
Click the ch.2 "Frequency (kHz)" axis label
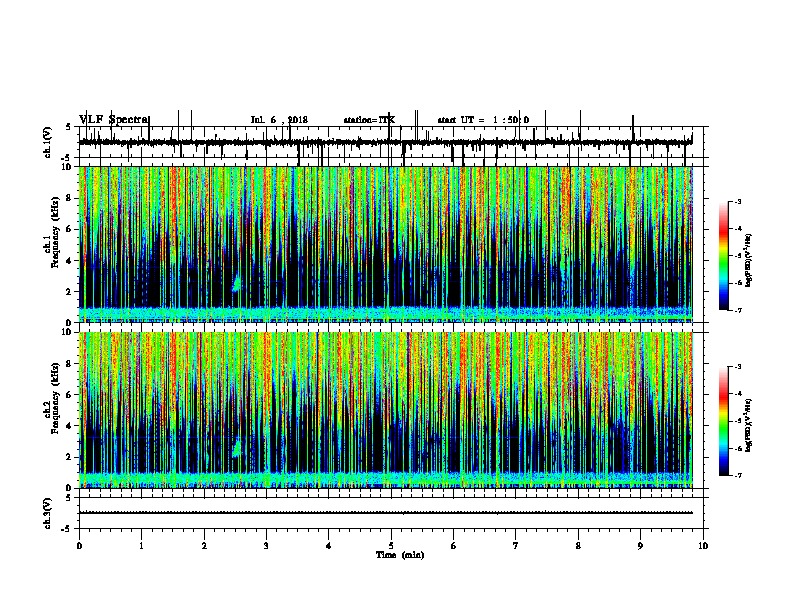[x=56, y=398]
